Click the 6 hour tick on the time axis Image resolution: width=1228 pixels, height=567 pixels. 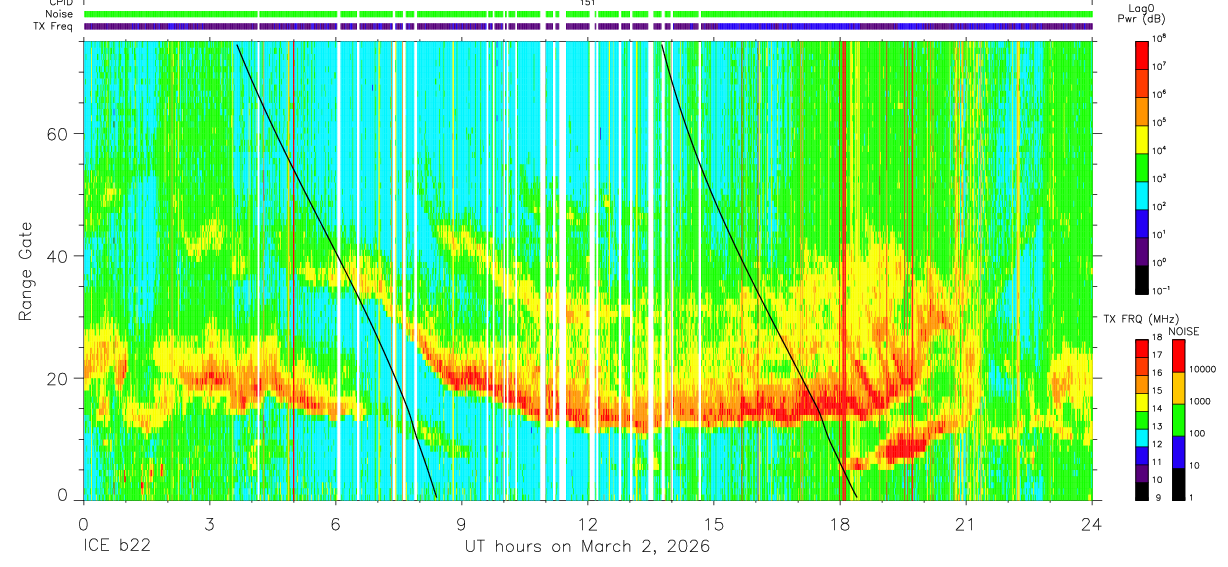(335, 523)
